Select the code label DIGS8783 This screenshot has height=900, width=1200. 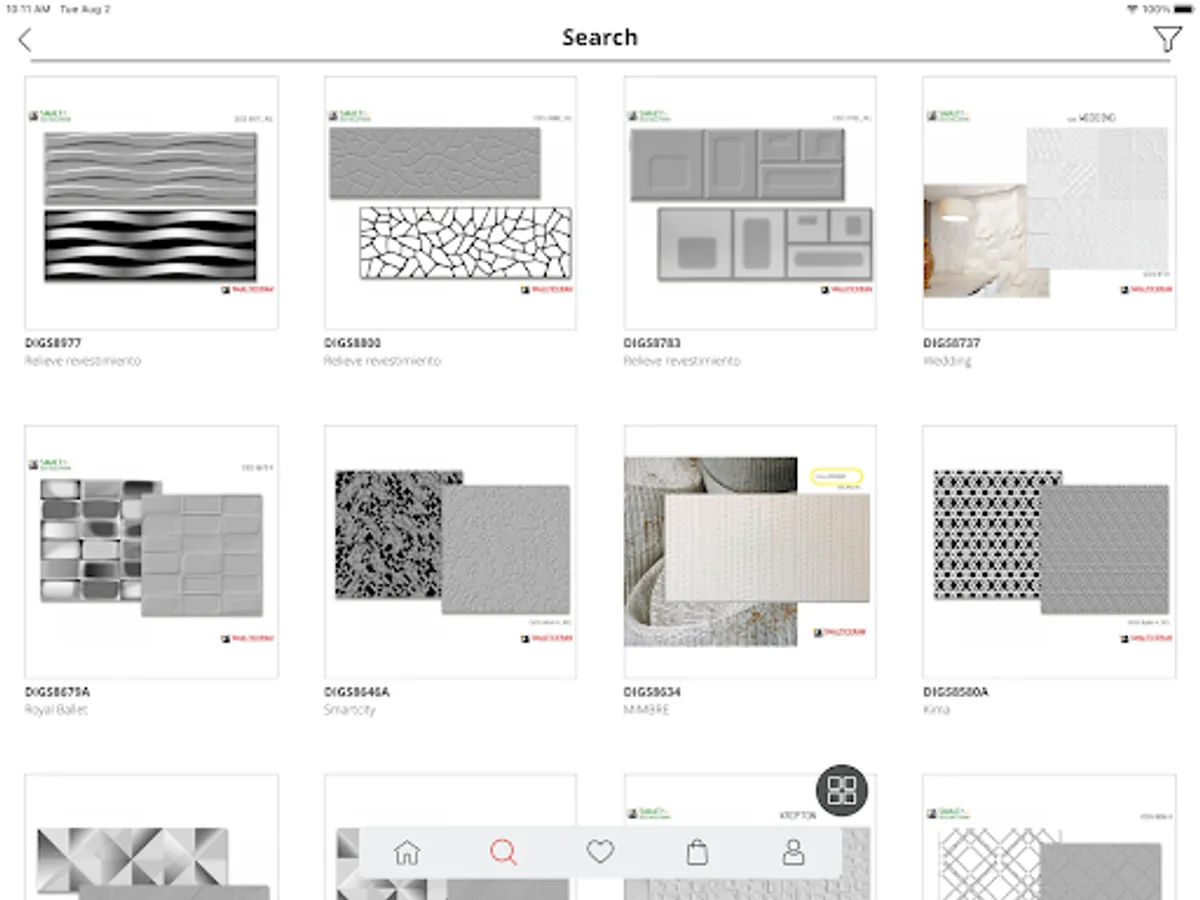click(652, 343)
